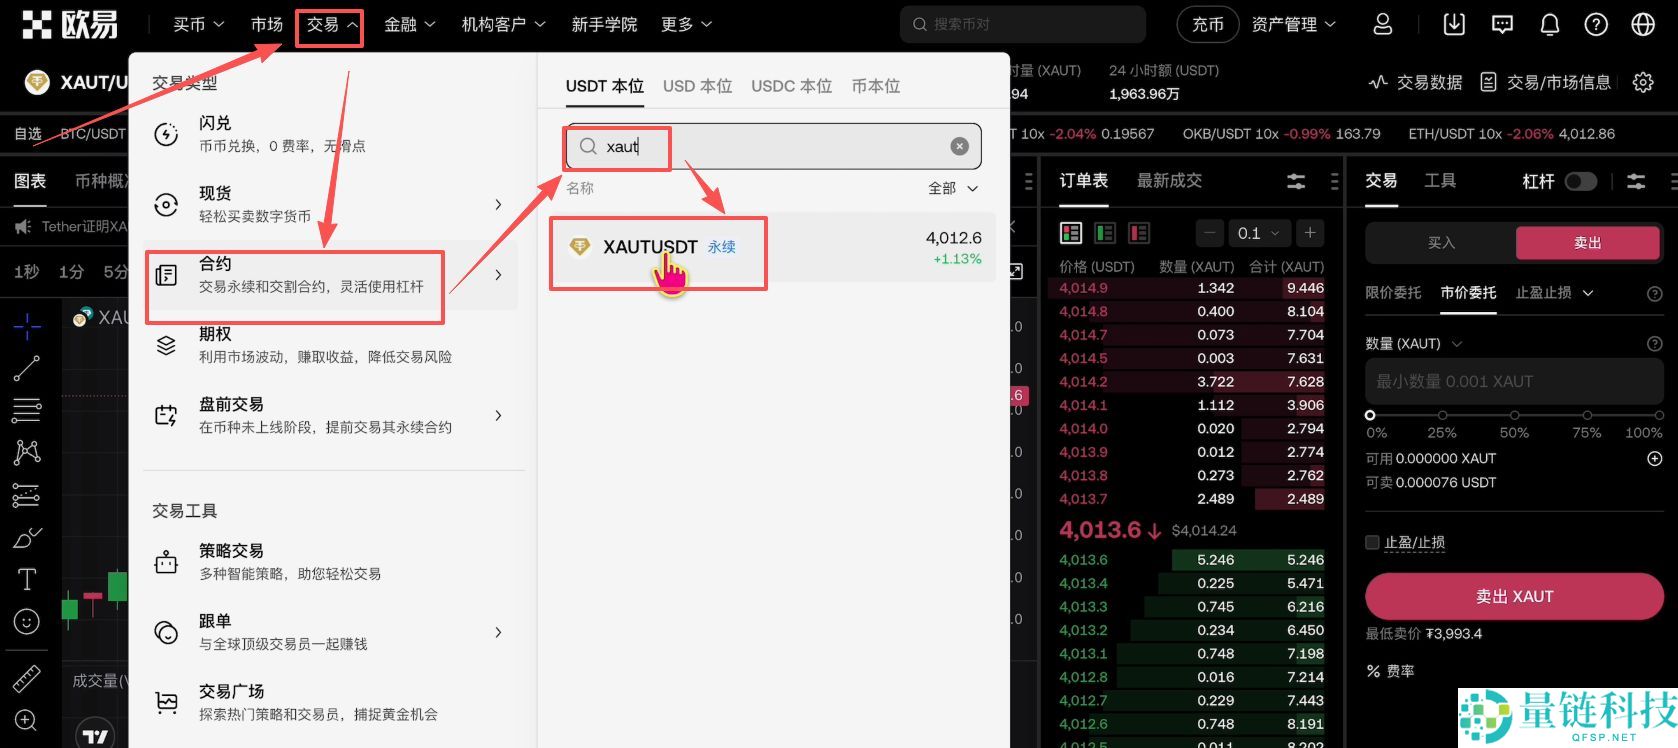This screenshot has height=748, width=1678.
Task: Switch to the USDC-margined tab
Action: pos(791,86)
